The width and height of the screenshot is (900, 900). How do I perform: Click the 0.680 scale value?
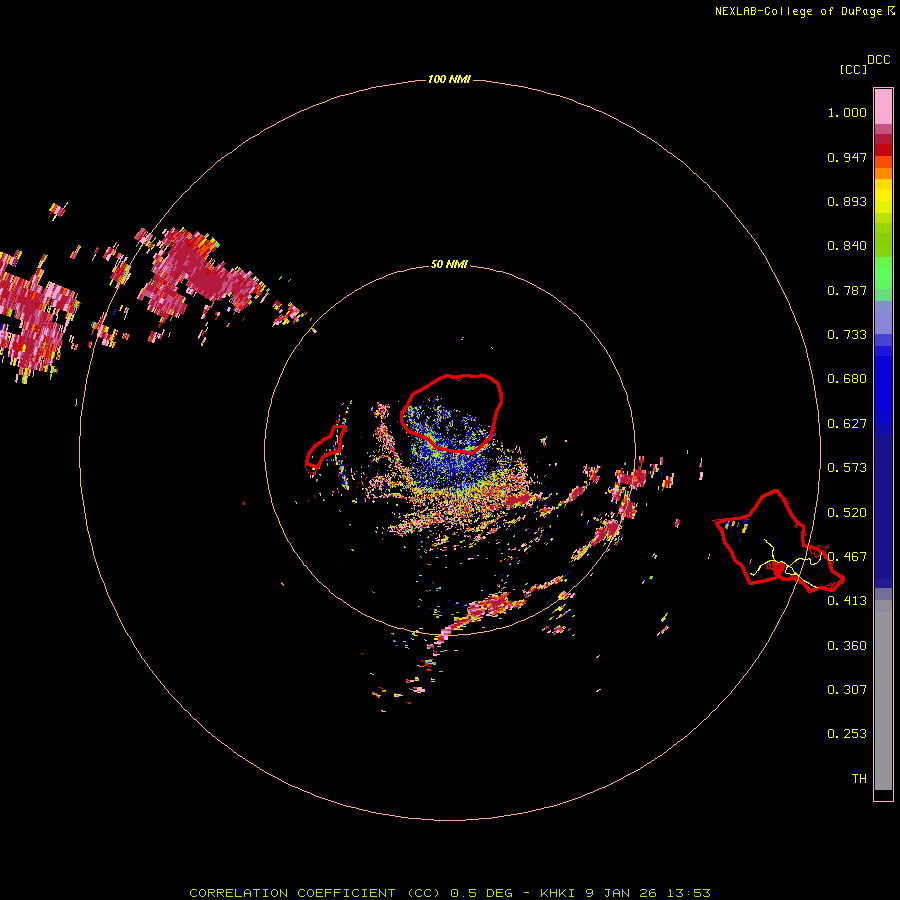[x=847, y=379]
